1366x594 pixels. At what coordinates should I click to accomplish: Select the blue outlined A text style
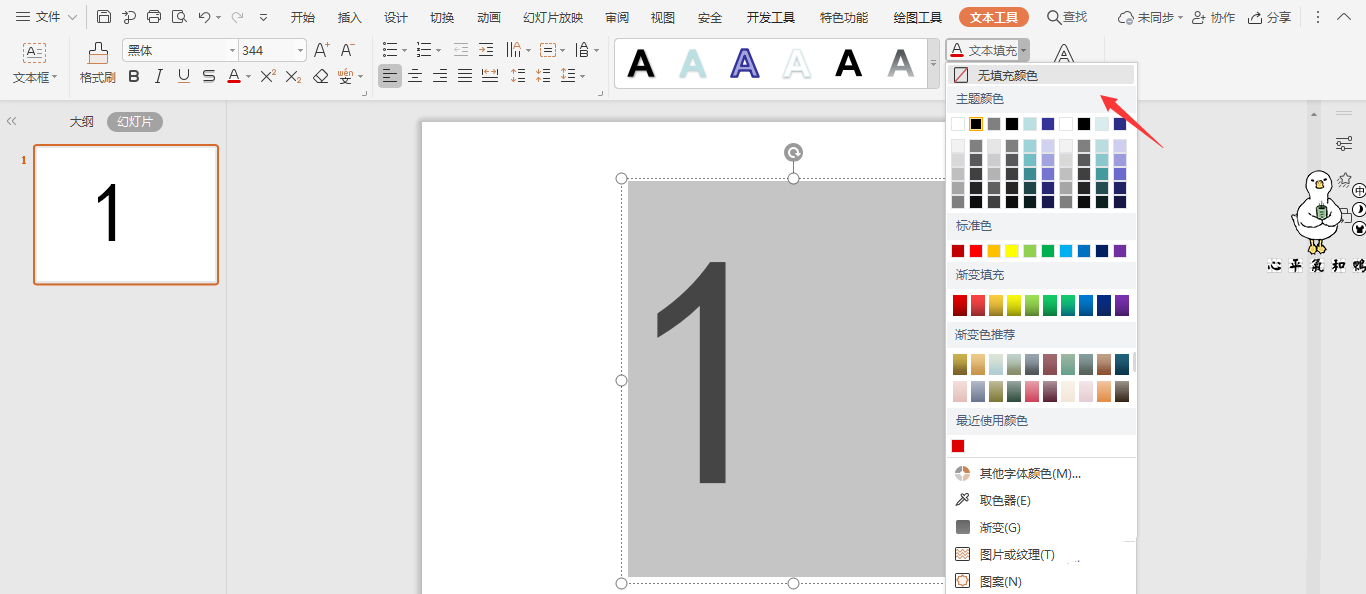[x=744, y=63]
